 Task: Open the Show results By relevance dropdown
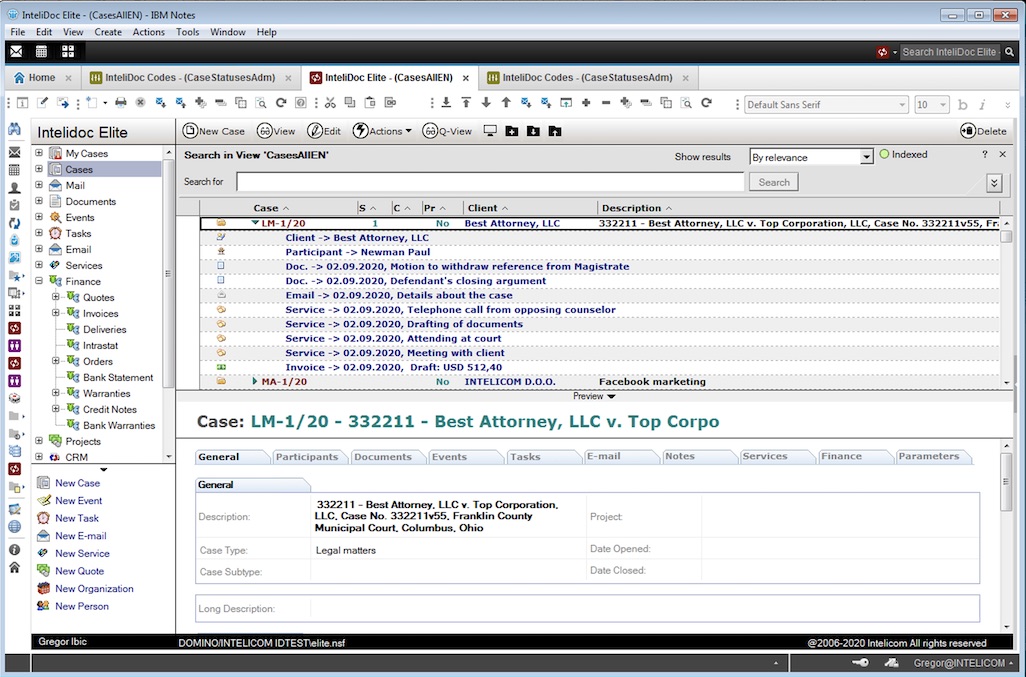tap(866, 157)
